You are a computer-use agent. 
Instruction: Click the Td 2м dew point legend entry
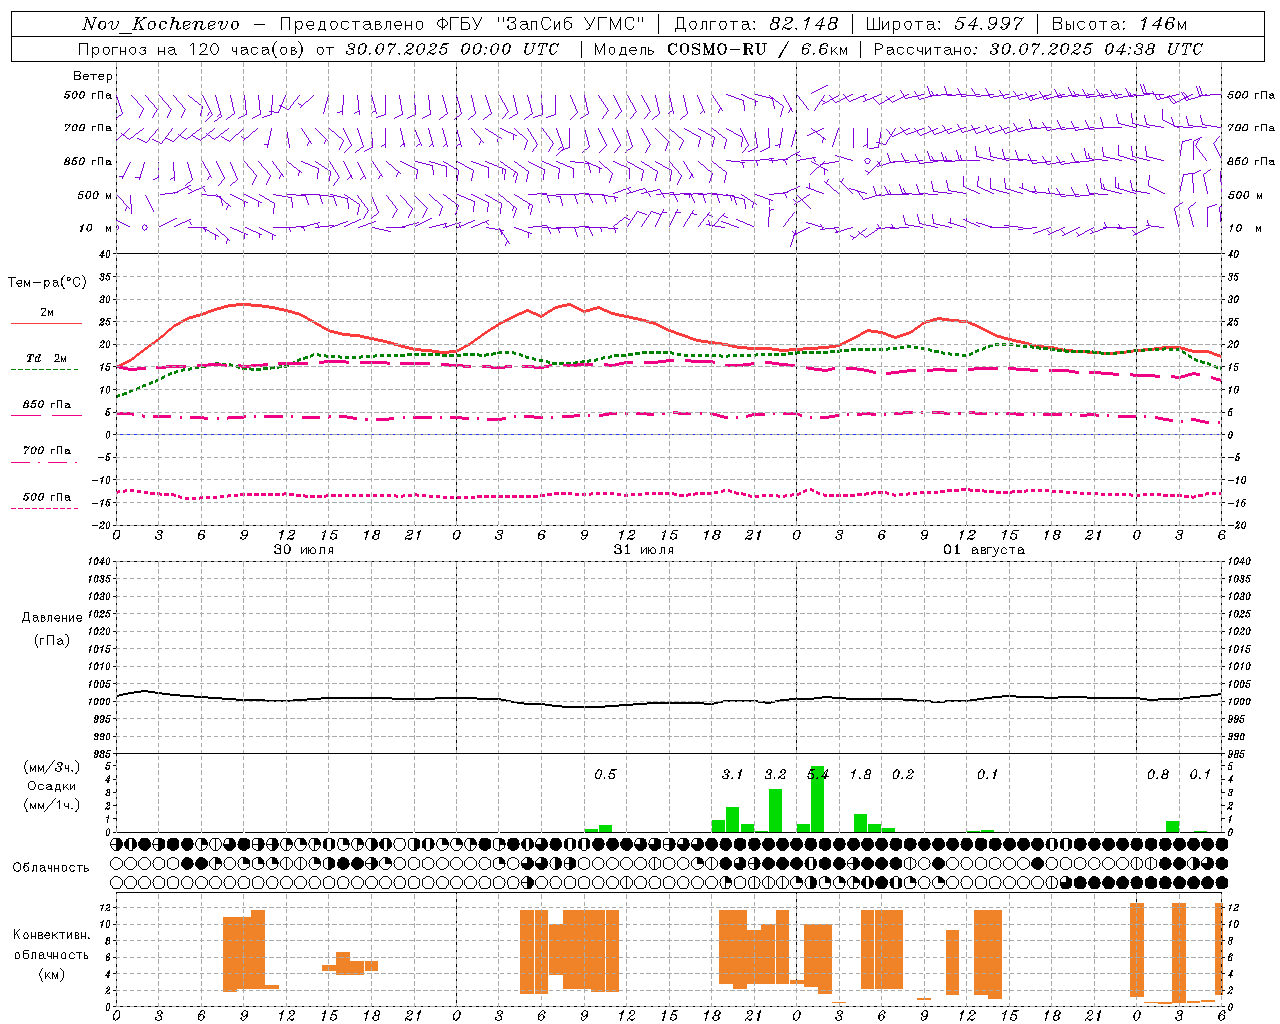coord(46,358)
